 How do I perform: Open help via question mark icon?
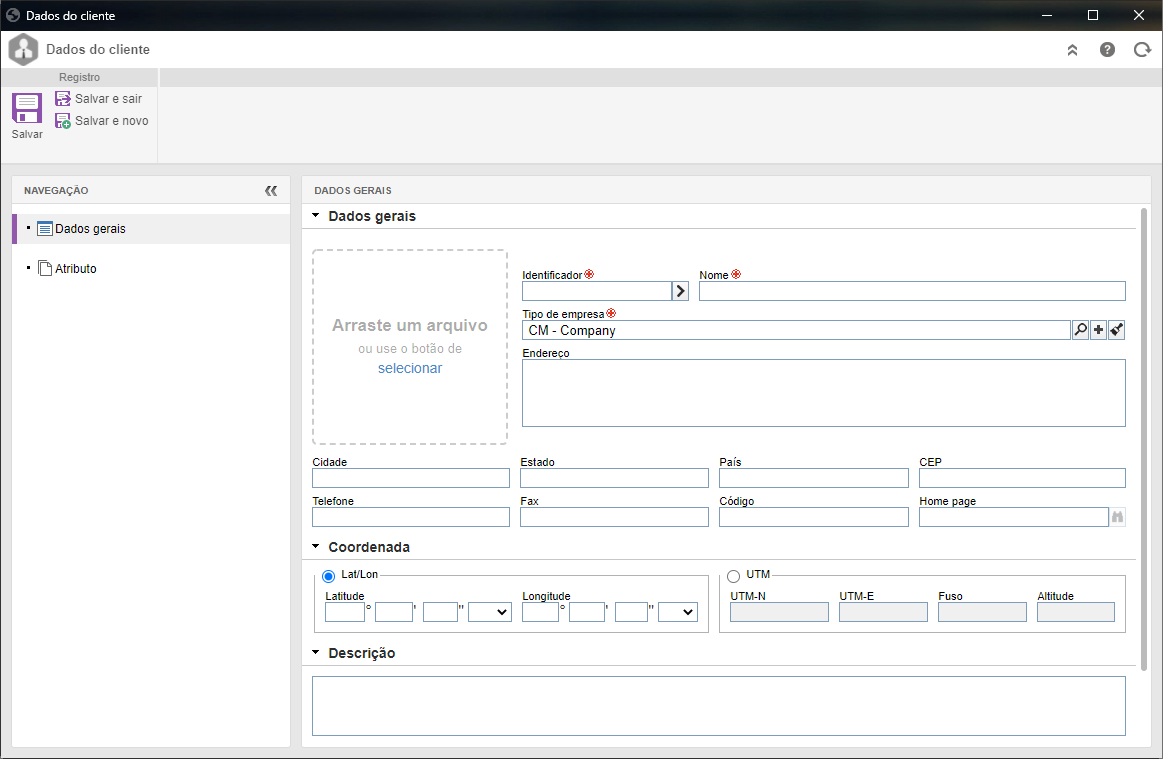tap(1107, 50)
